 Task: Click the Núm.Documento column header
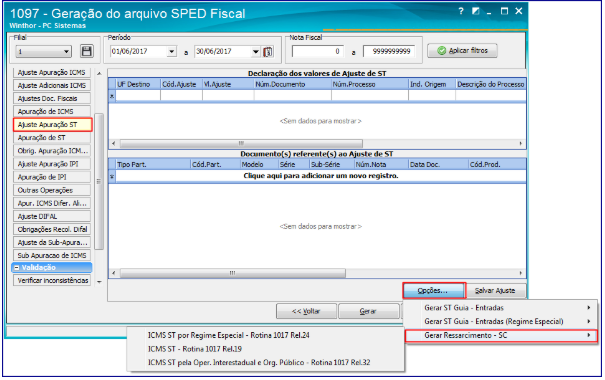(x=292, y=84)
